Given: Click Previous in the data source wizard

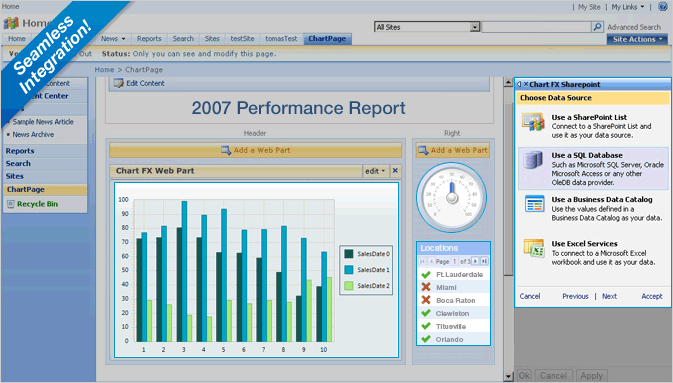Looking at the screenshot, I should (x=575, y=296).
